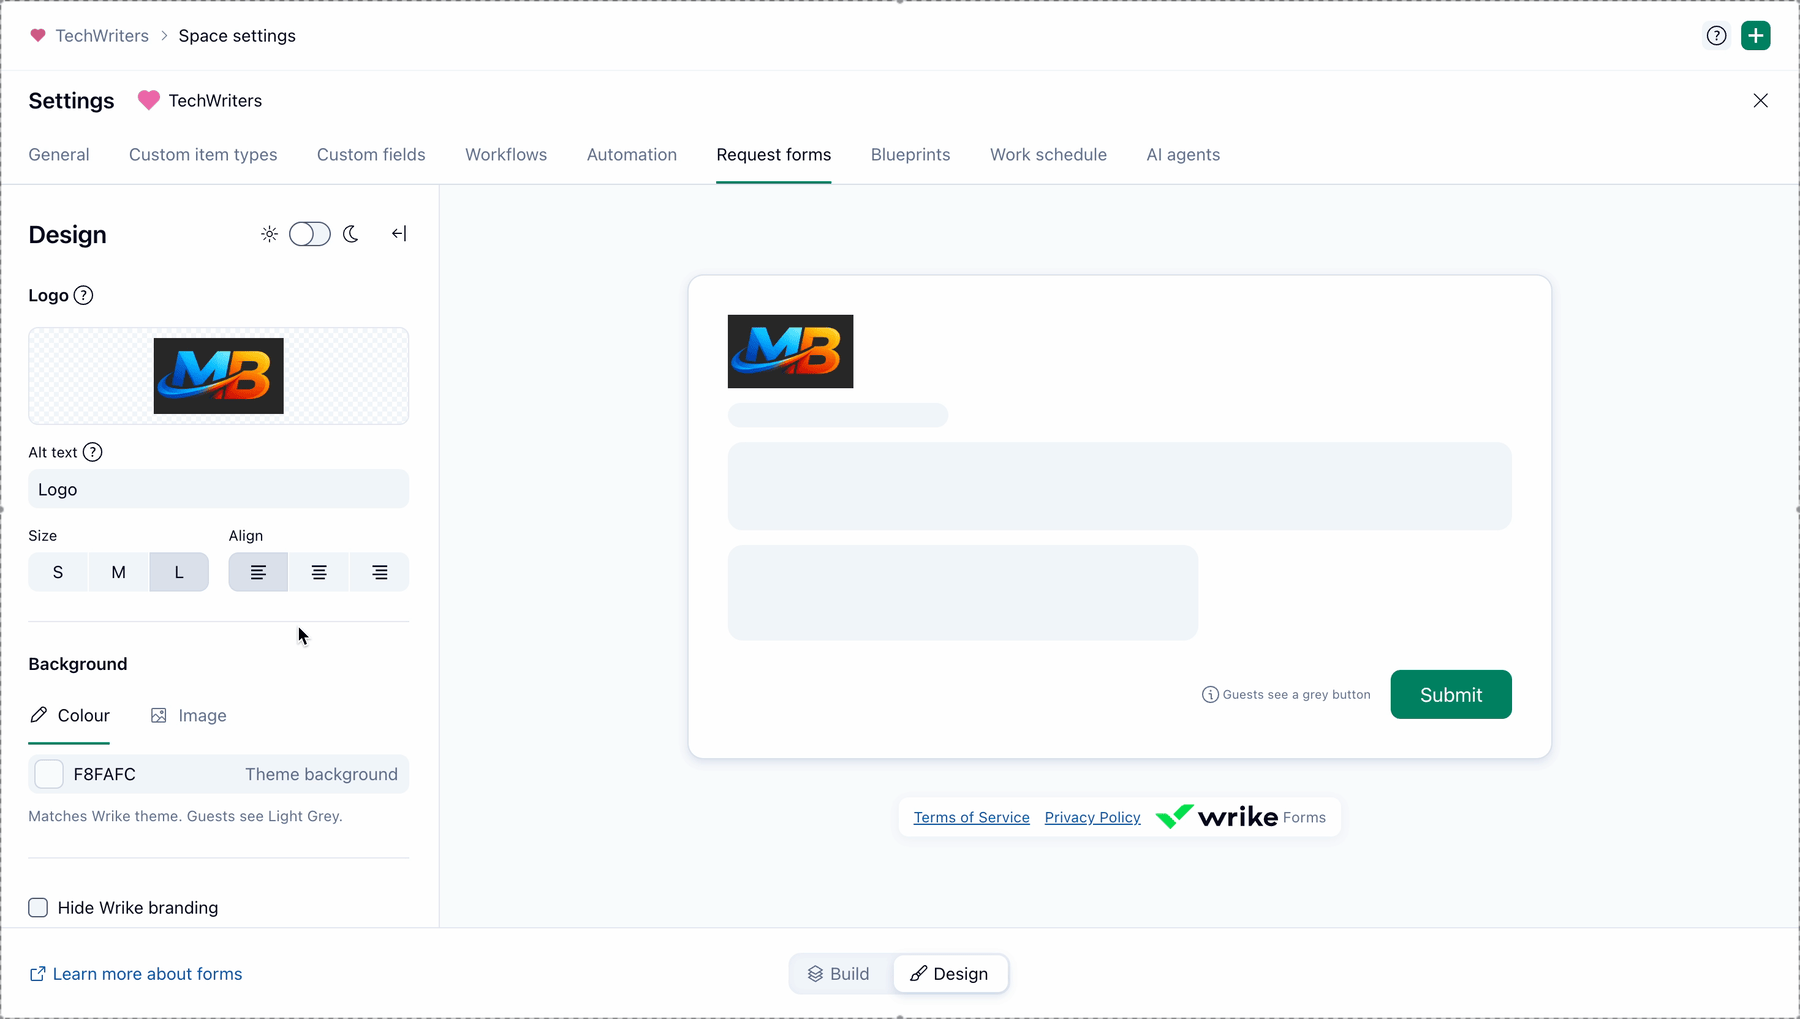Set logo size to M
Viewport: 1800px width, 1019px height.
pos(119,572)
